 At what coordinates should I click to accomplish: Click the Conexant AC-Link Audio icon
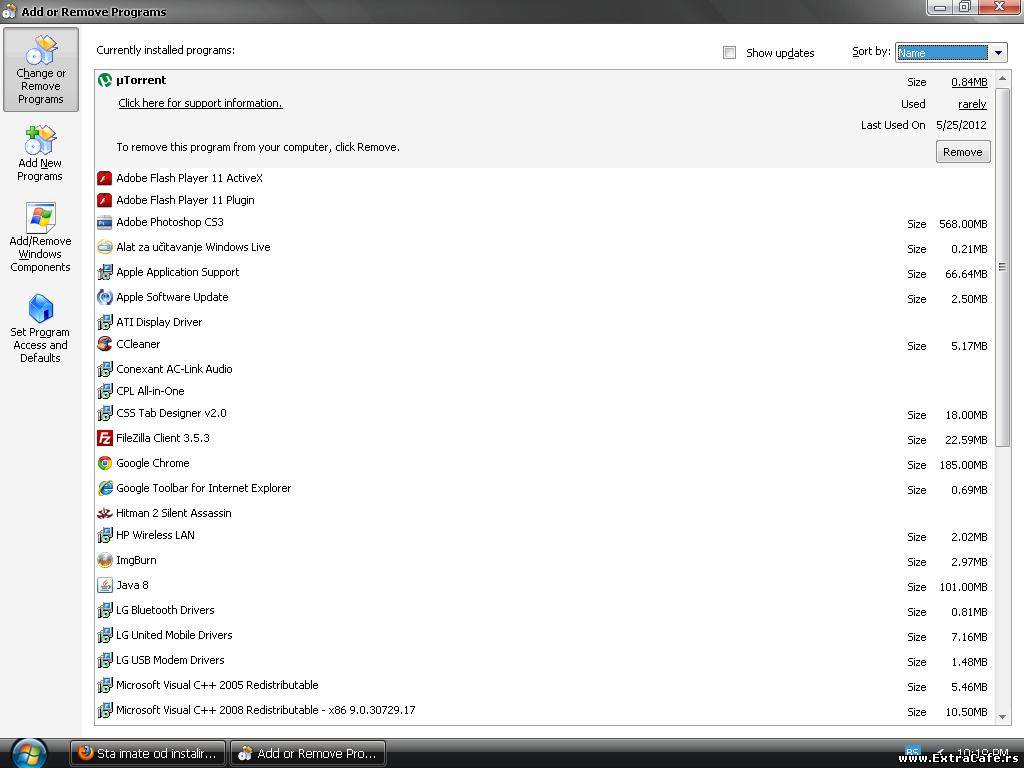point(104,369)
